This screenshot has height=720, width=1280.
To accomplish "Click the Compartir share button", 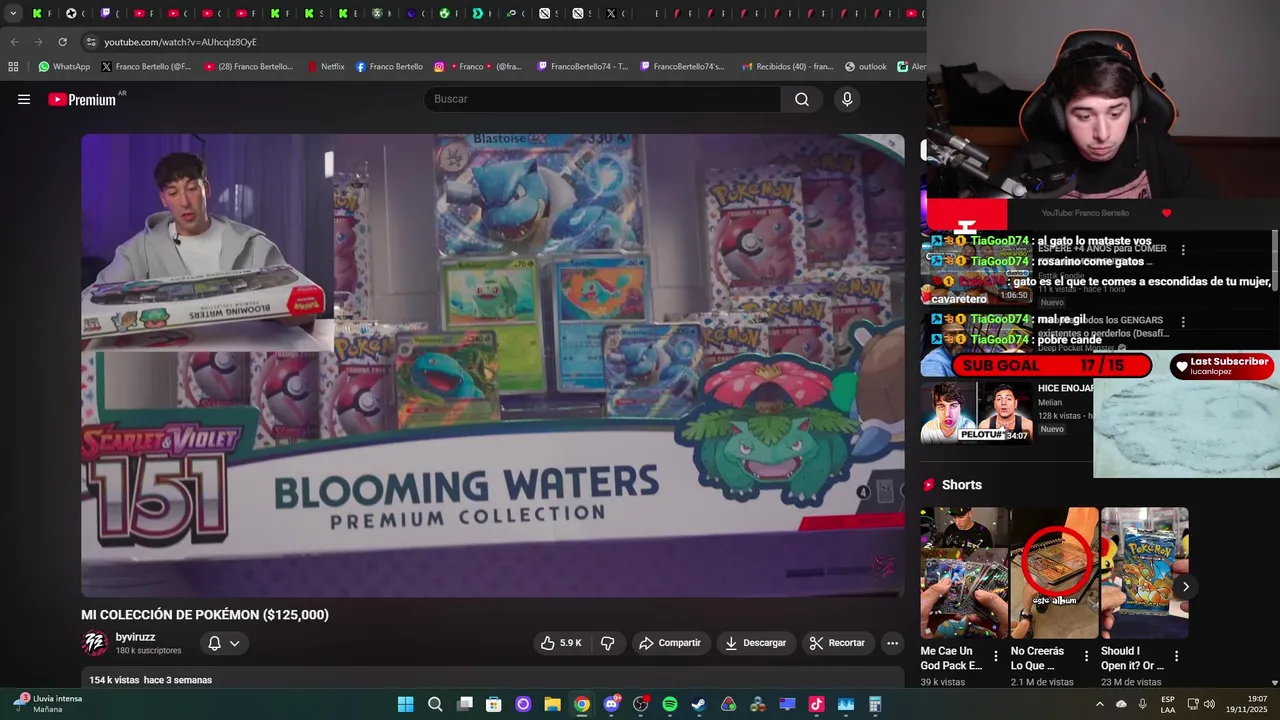I will [x=670, y=643].
